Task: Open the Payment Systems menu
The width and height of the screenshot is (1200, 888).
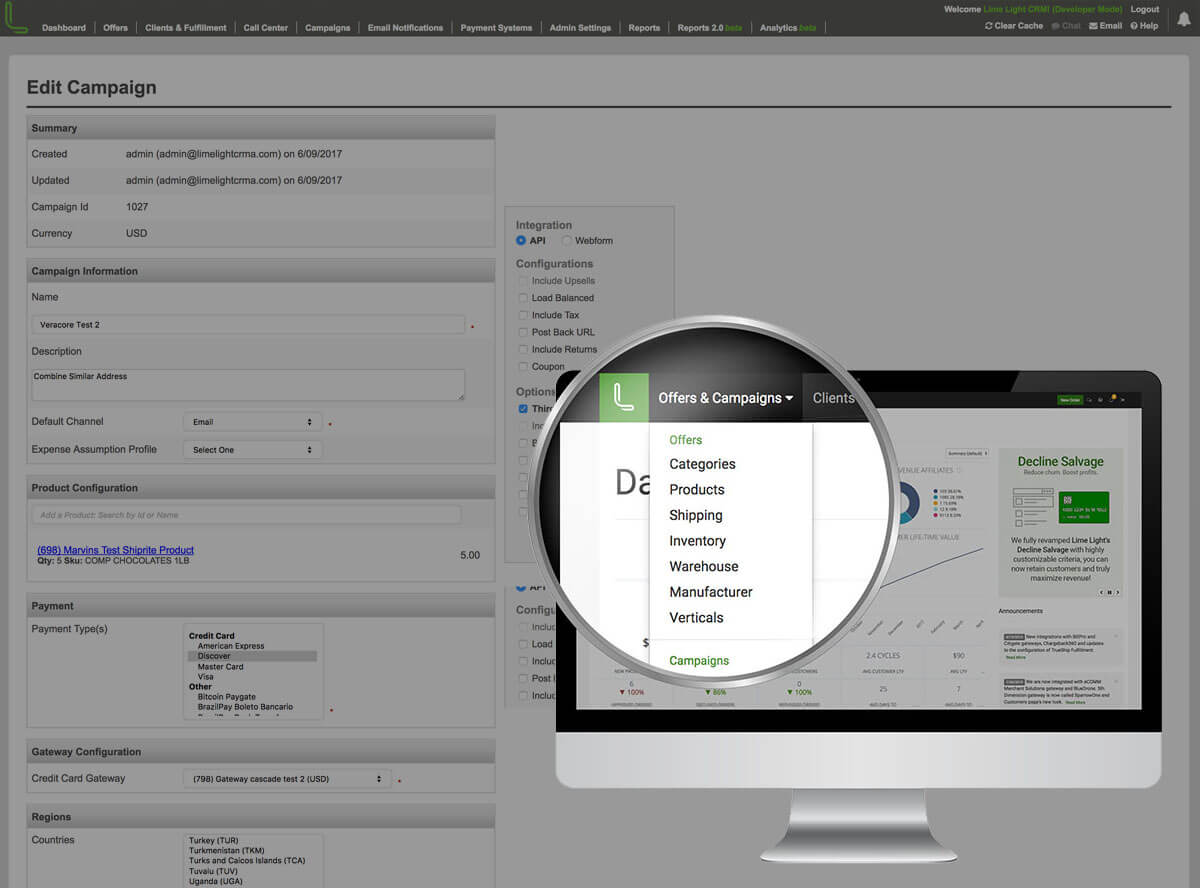Action: 496,28
